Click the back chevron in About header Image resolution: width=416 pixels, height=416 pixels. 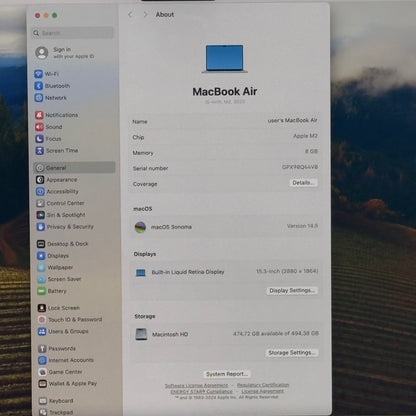[x=130, y=14]
